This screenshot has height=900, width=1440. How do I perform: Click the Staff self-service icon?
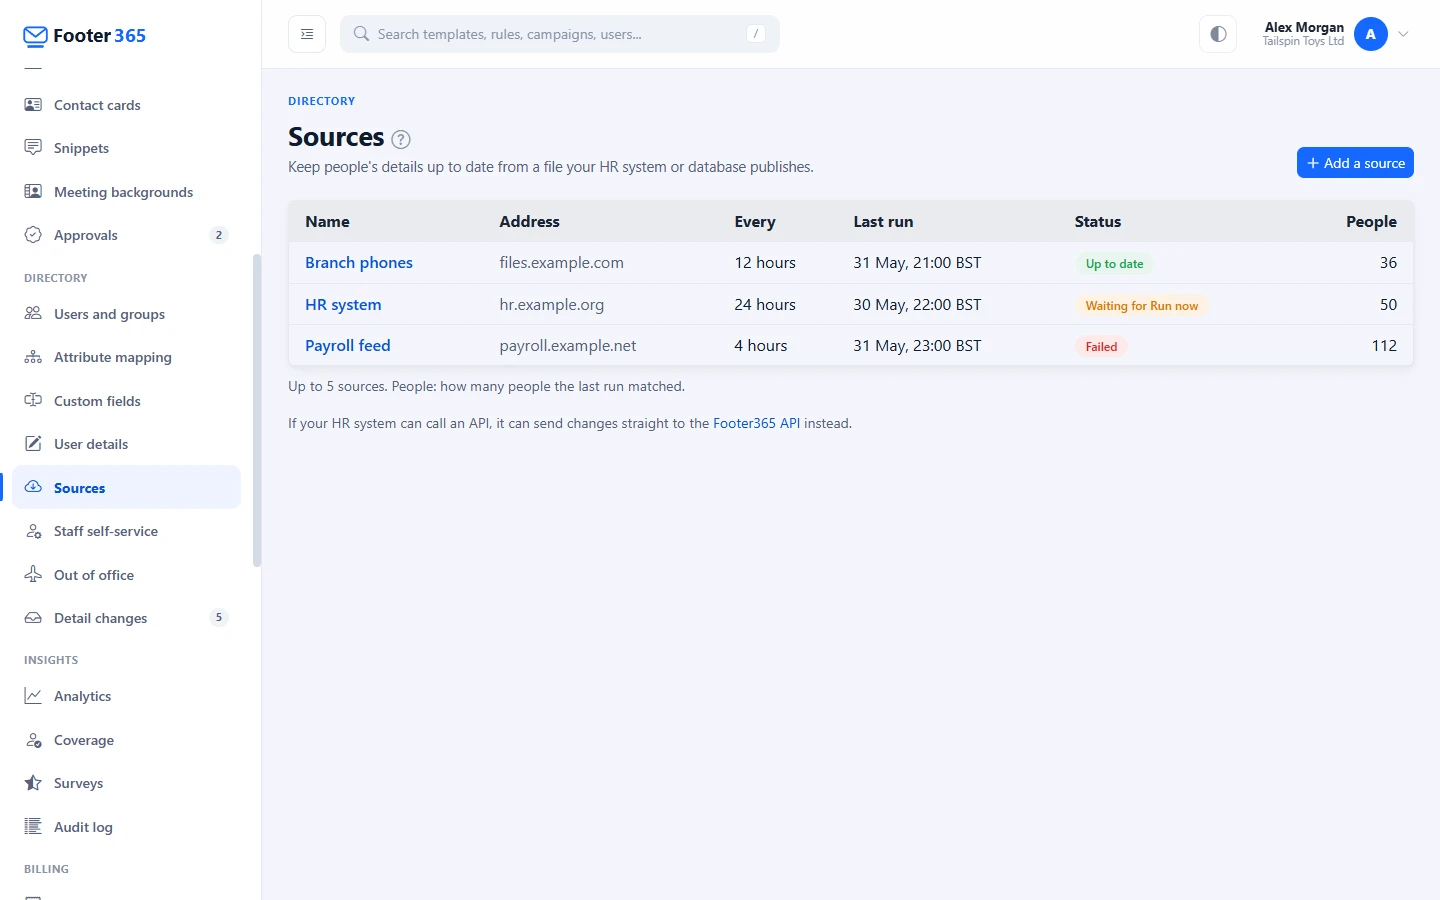[x=33, y=531]
